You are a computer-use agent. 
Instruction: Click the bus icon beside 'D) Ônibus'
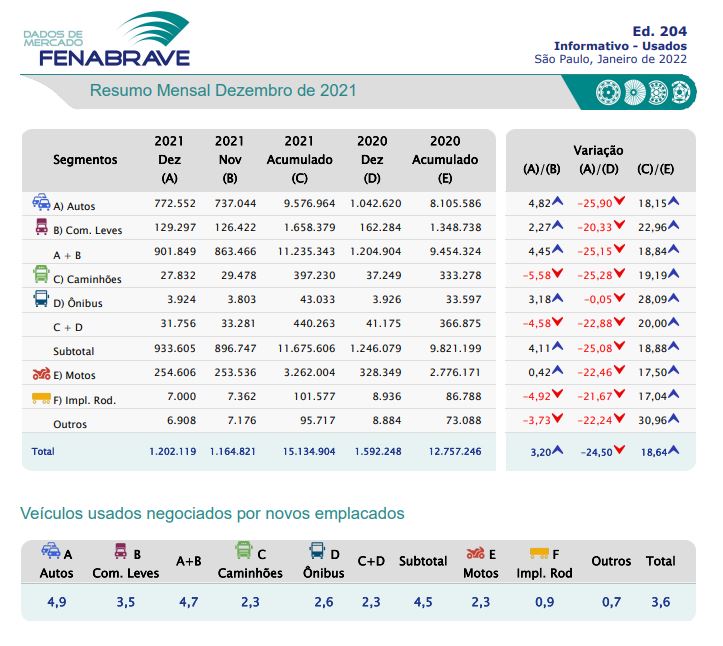click(41, 299)
